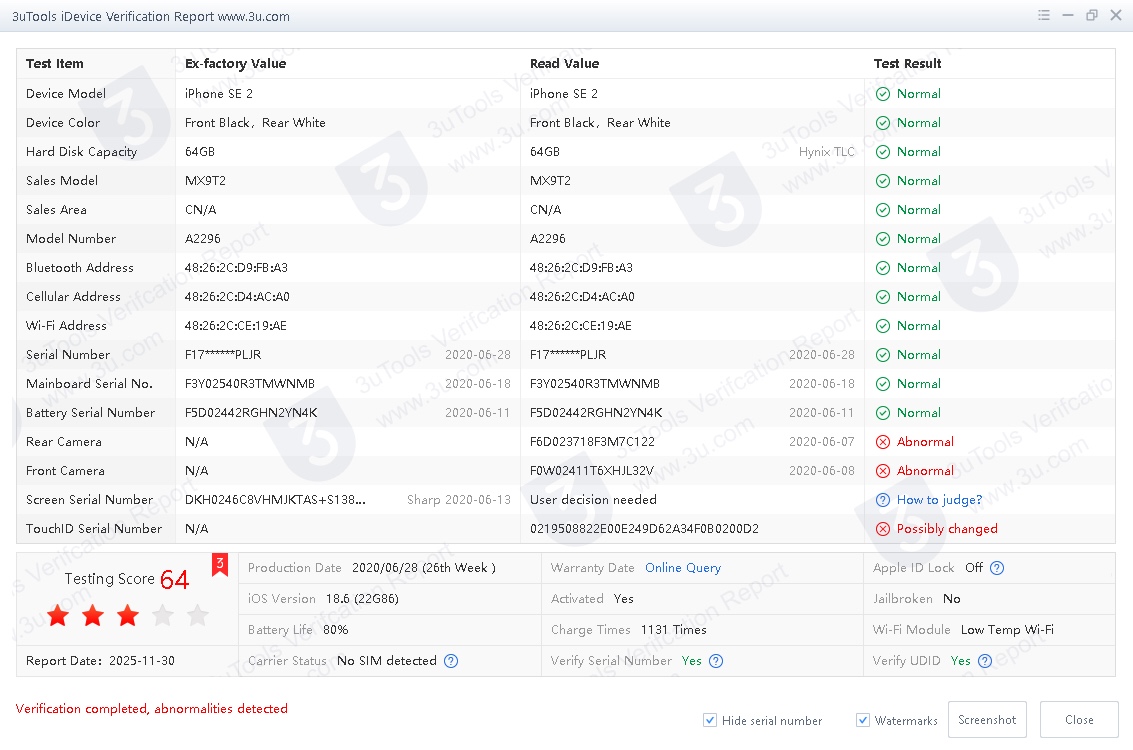This screenshot has height=750, width=1133.
Task: Click the Test Result column header
Action: [907, 64]
